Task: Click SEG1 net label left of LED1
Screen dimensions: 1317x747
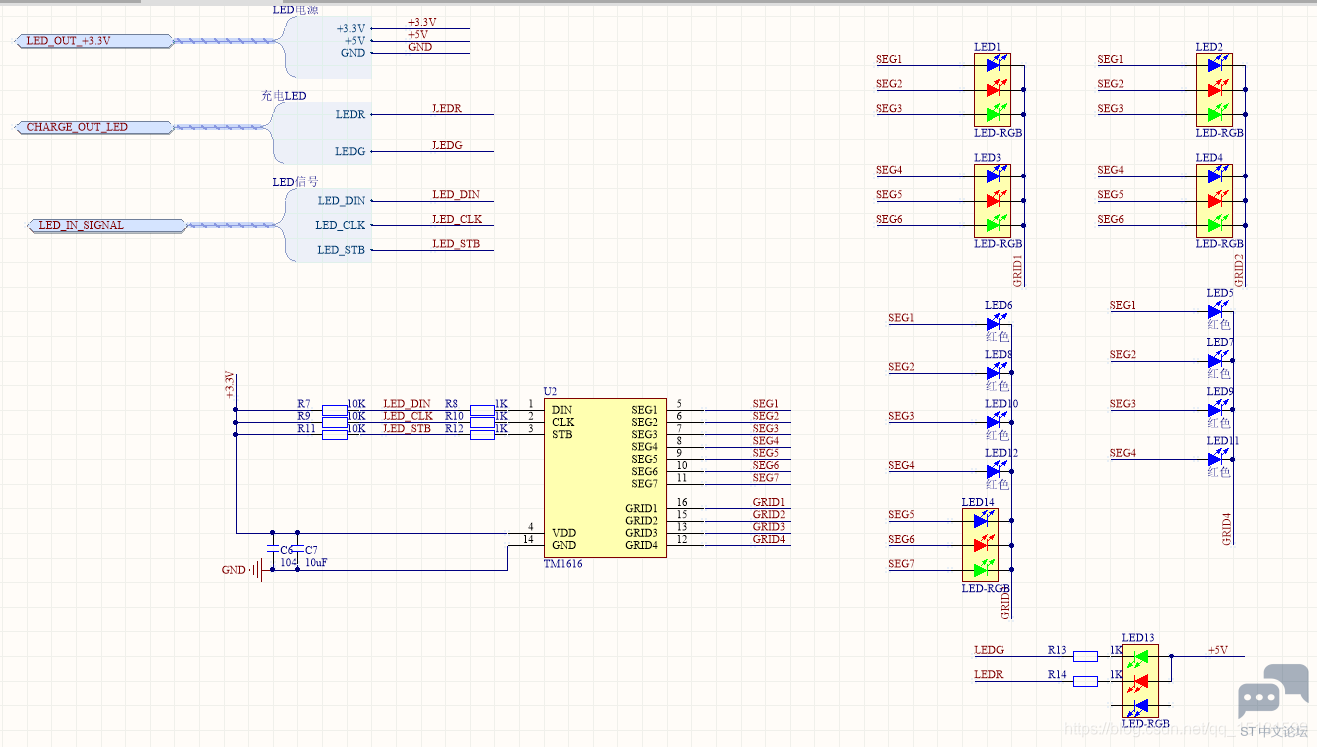Action: tap(889, 60)
